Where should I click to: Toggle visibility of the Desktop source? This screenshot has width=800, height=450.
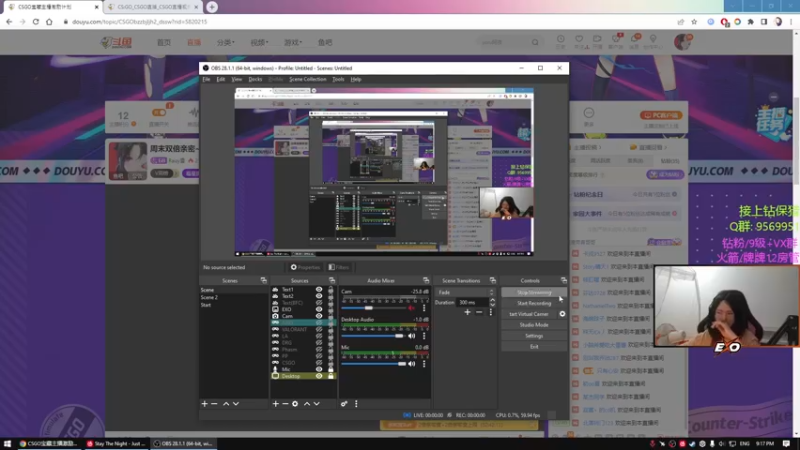pos(319,376)
